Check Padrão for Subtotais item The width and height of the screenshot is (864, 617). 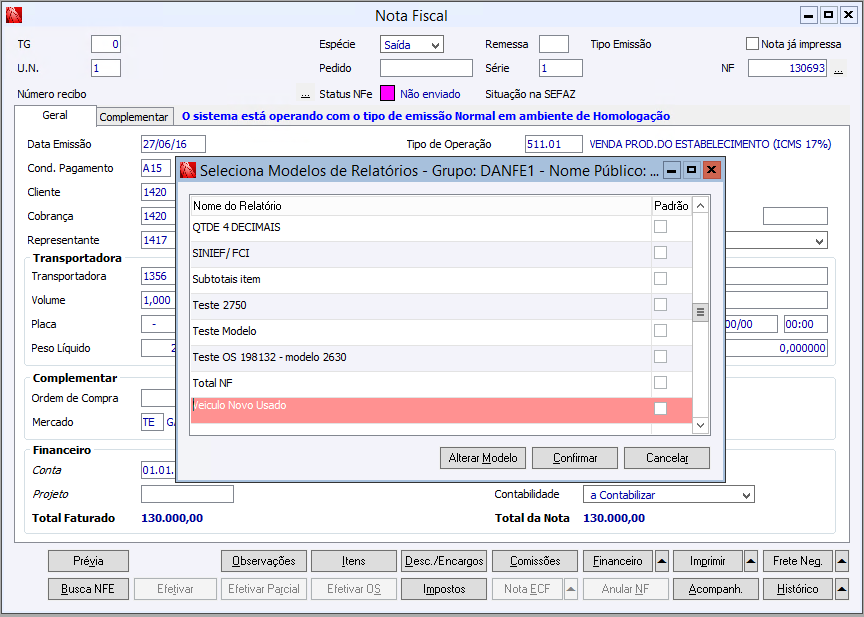[x=660, y=278]
